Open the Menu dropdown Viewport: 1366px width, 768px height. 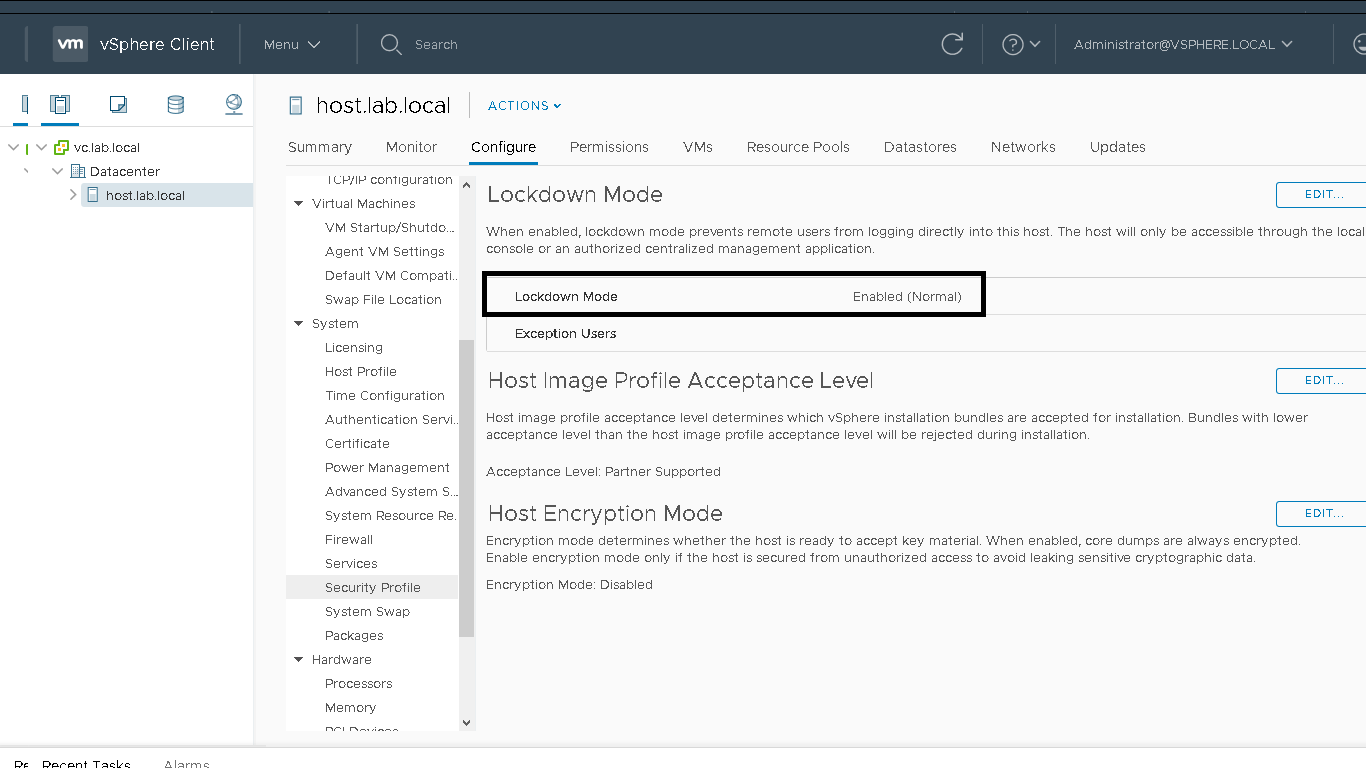291,44
